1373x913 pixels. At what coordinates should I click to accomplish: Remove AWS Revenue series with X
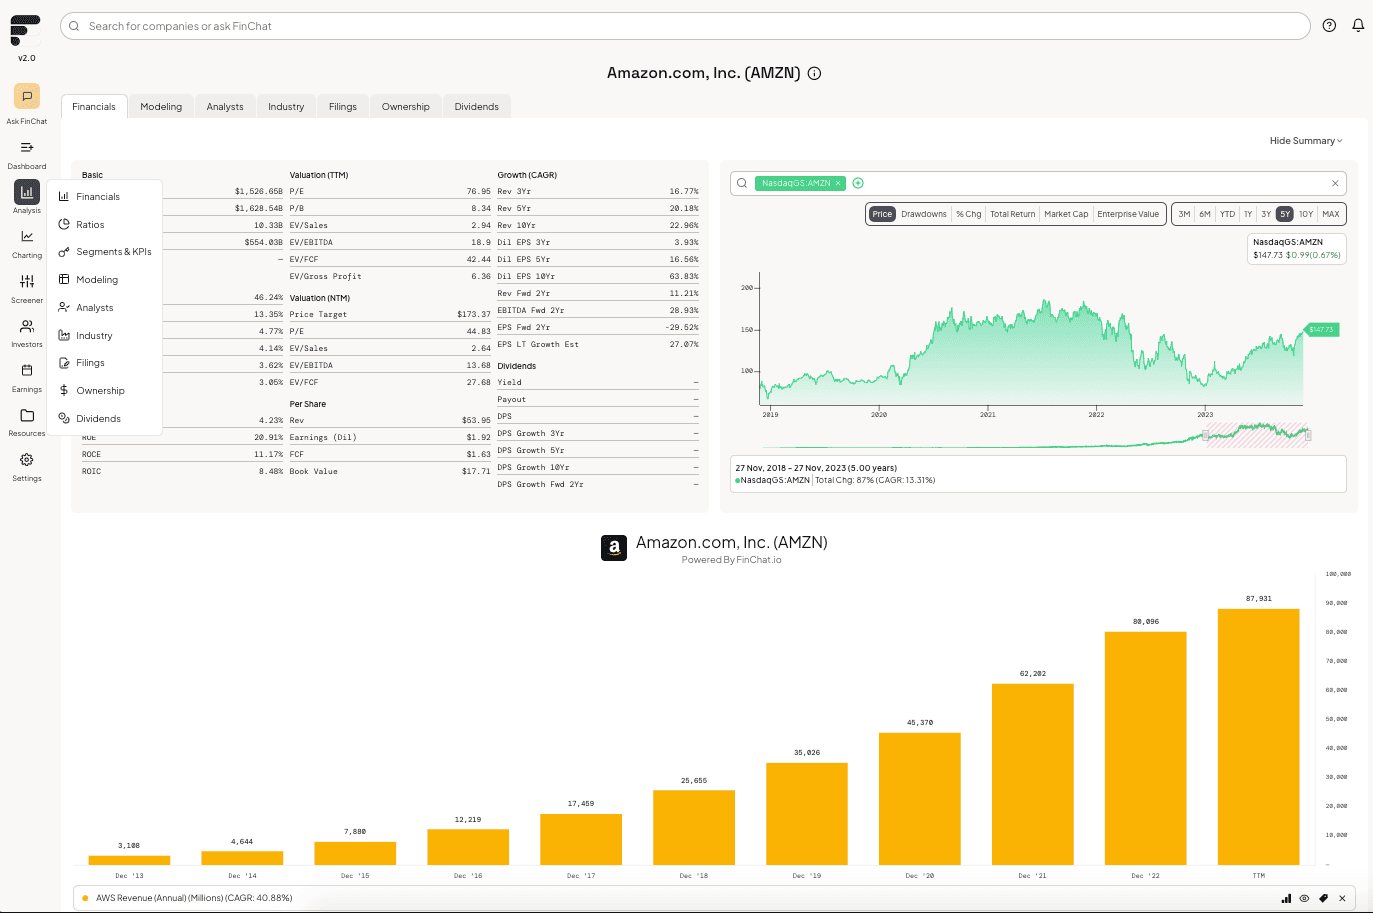click(x=1342, y=898)
